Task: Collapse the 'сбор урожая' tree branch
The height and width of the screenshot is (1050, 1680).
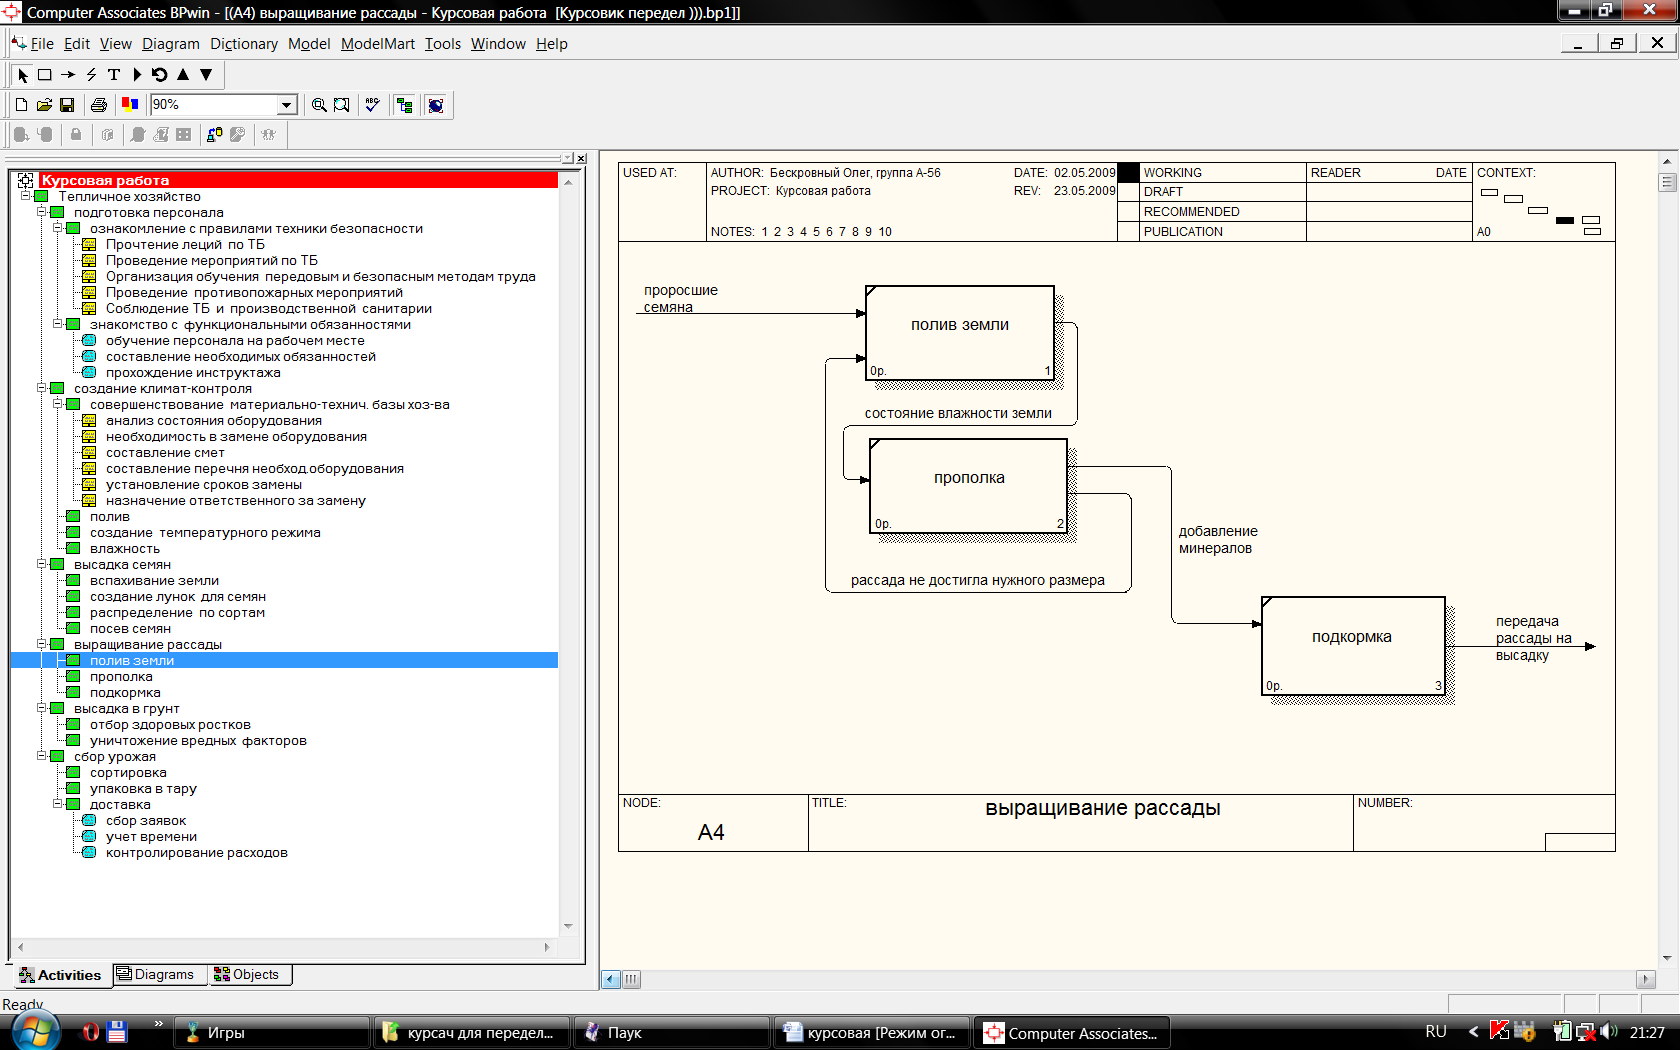Action: (42, 756)
